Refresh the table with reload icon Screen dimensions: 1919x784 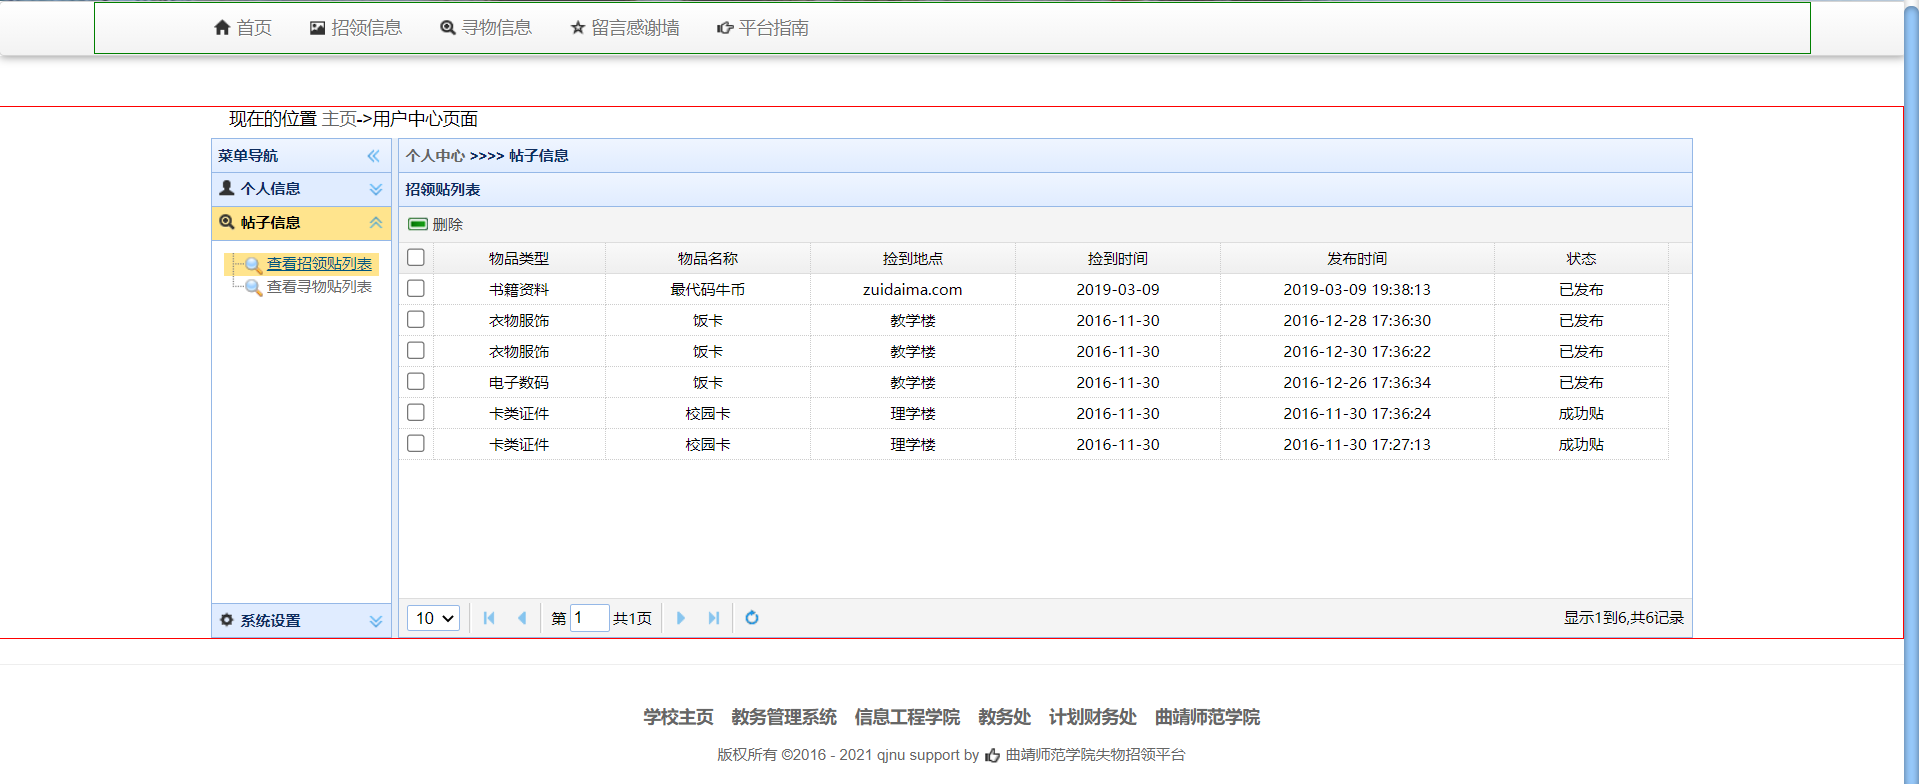752,618
